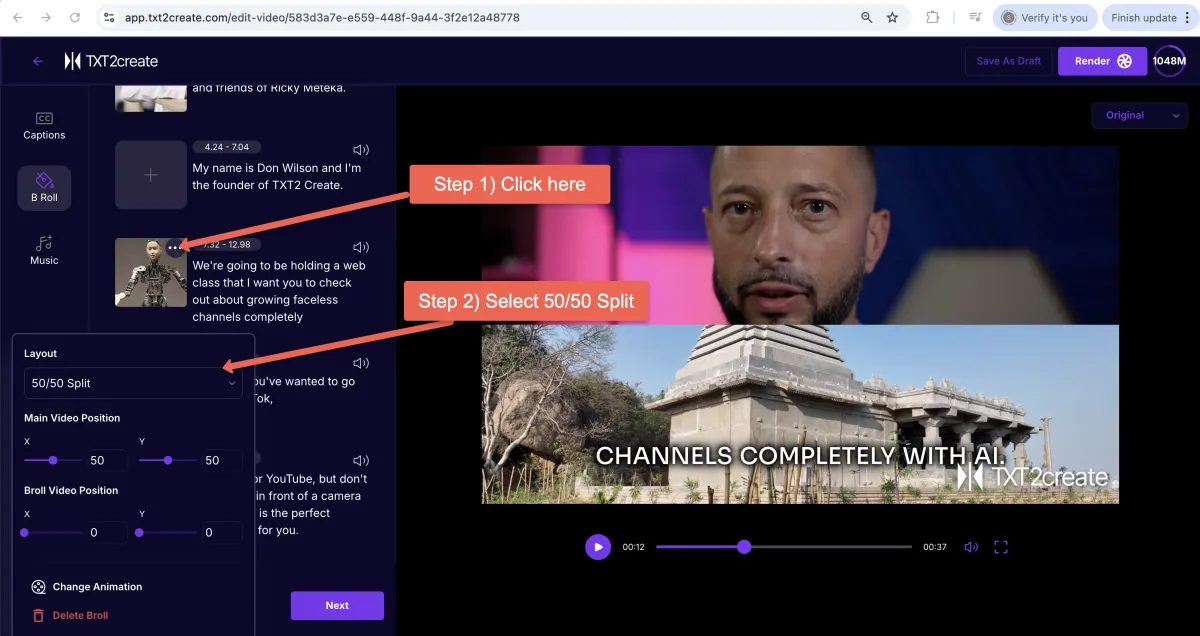Reload the browser page
Image resolution: width=1200 pixels, height=636 pixels.
(75, 18)
